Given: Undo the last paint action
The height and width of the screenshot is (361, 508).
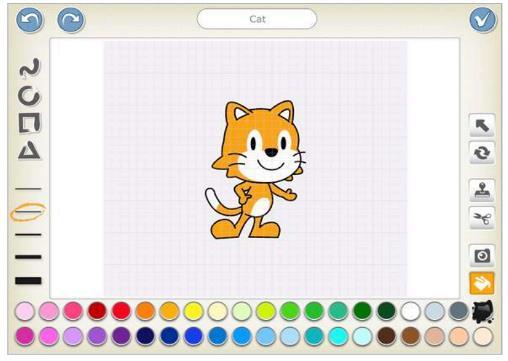Looking at the screenshot, I should click(x=30, y=20).
